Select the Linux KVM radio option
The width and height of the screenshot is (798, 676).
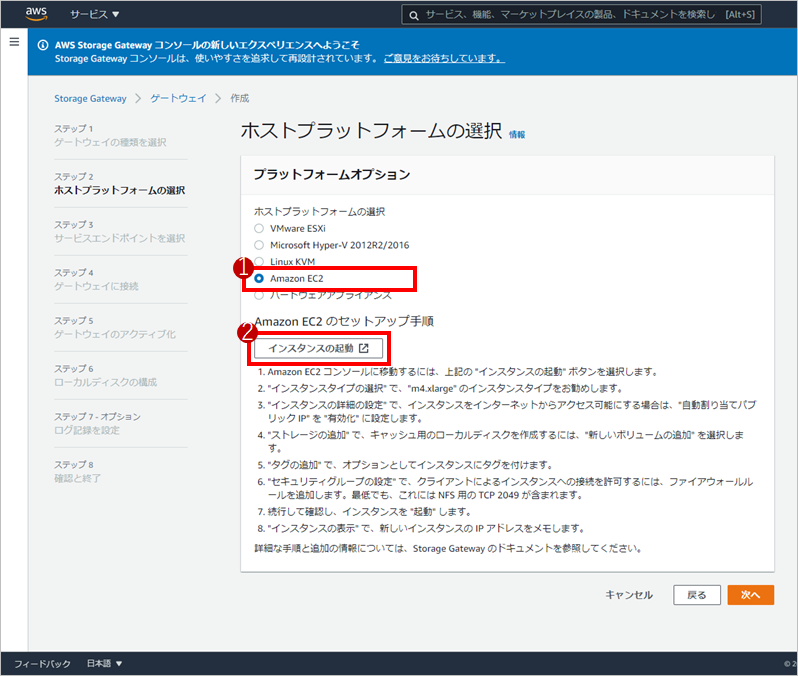coord(259,262)
